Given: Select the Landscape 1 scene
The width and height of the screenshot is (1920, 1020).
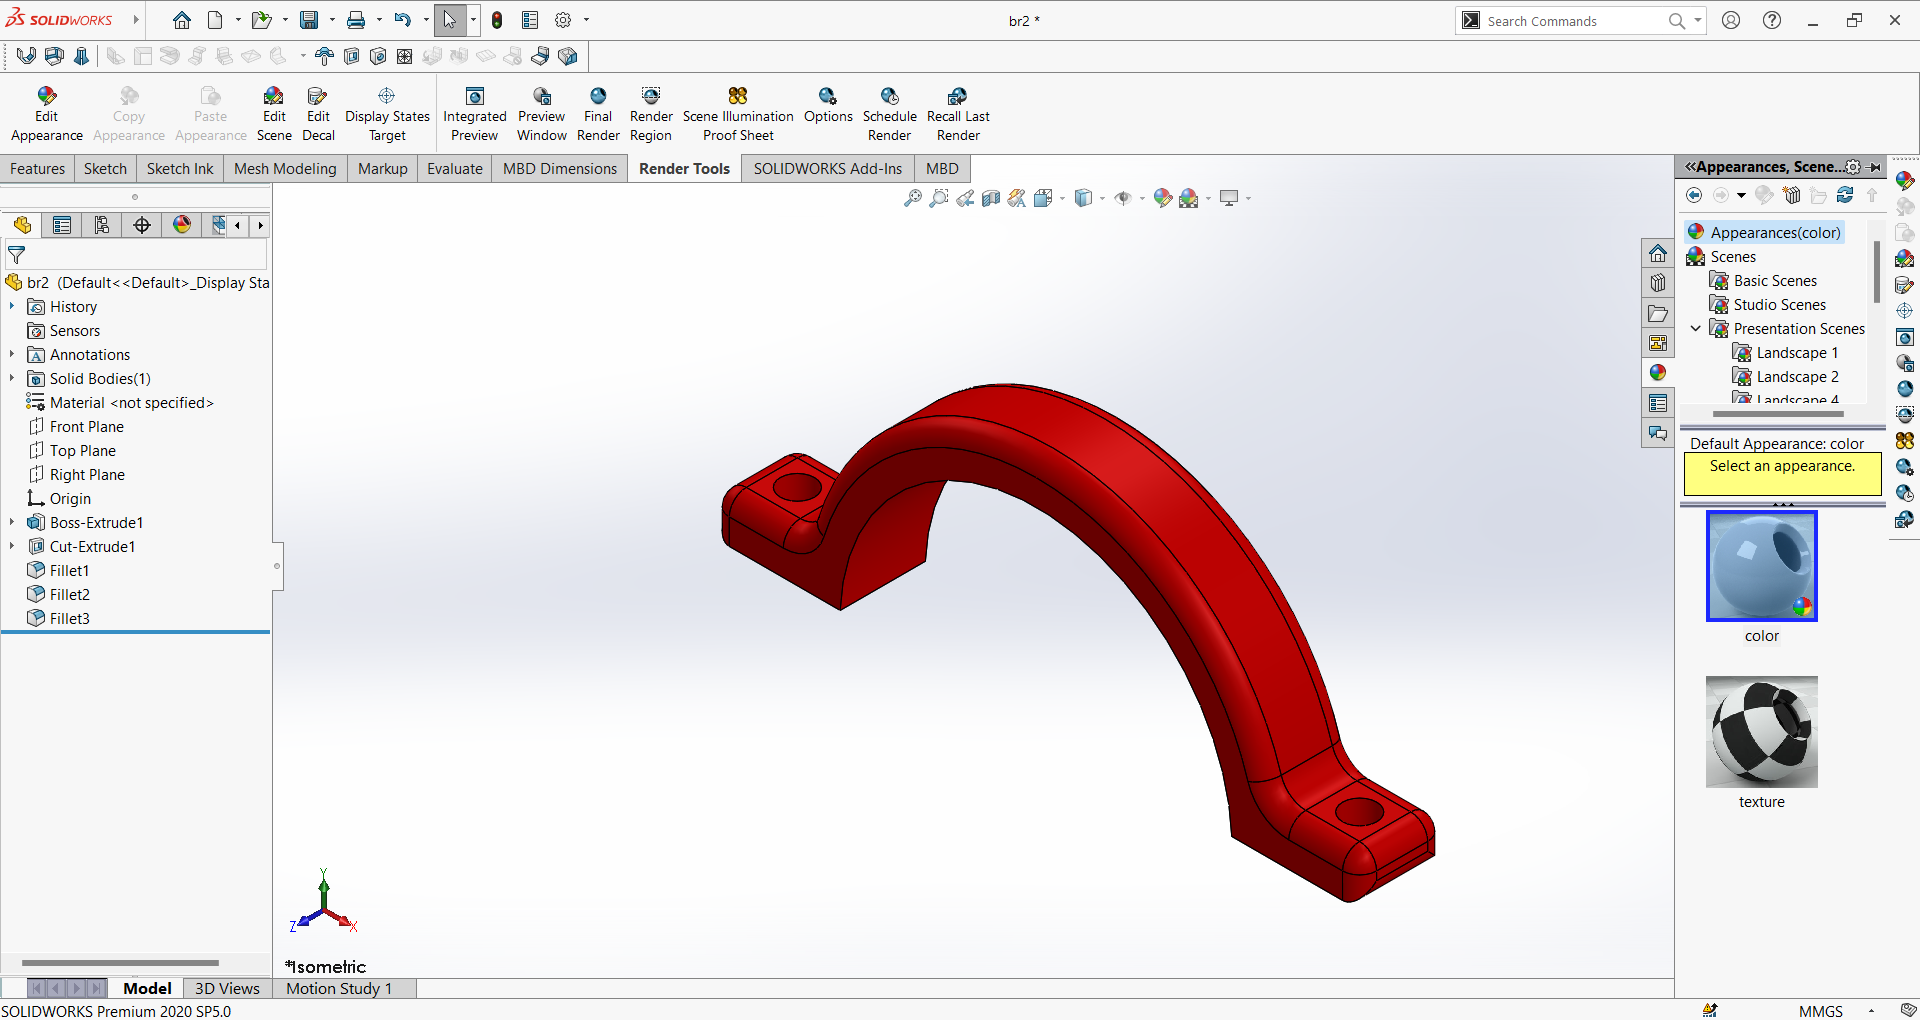Looking at the screenshot, I should click(1786, 352).
